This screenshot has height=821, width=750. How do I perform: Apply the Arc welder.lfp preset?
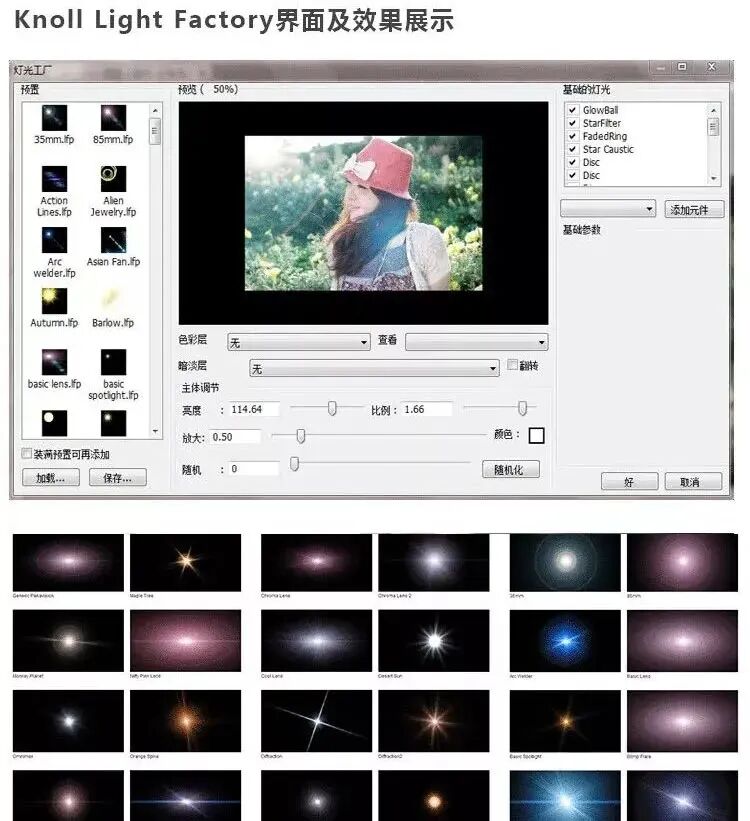[54, 240]
